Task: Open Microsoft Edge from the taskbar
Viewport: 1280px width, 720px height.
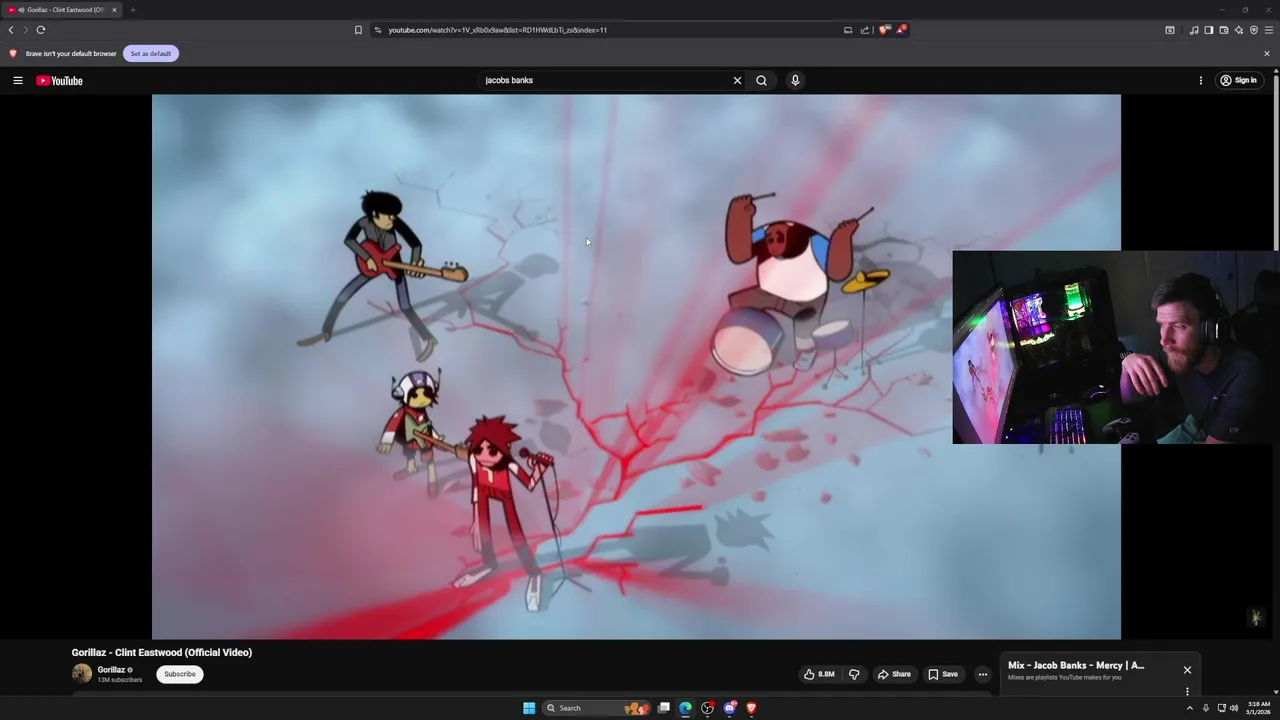Action: tap(685, 708)
